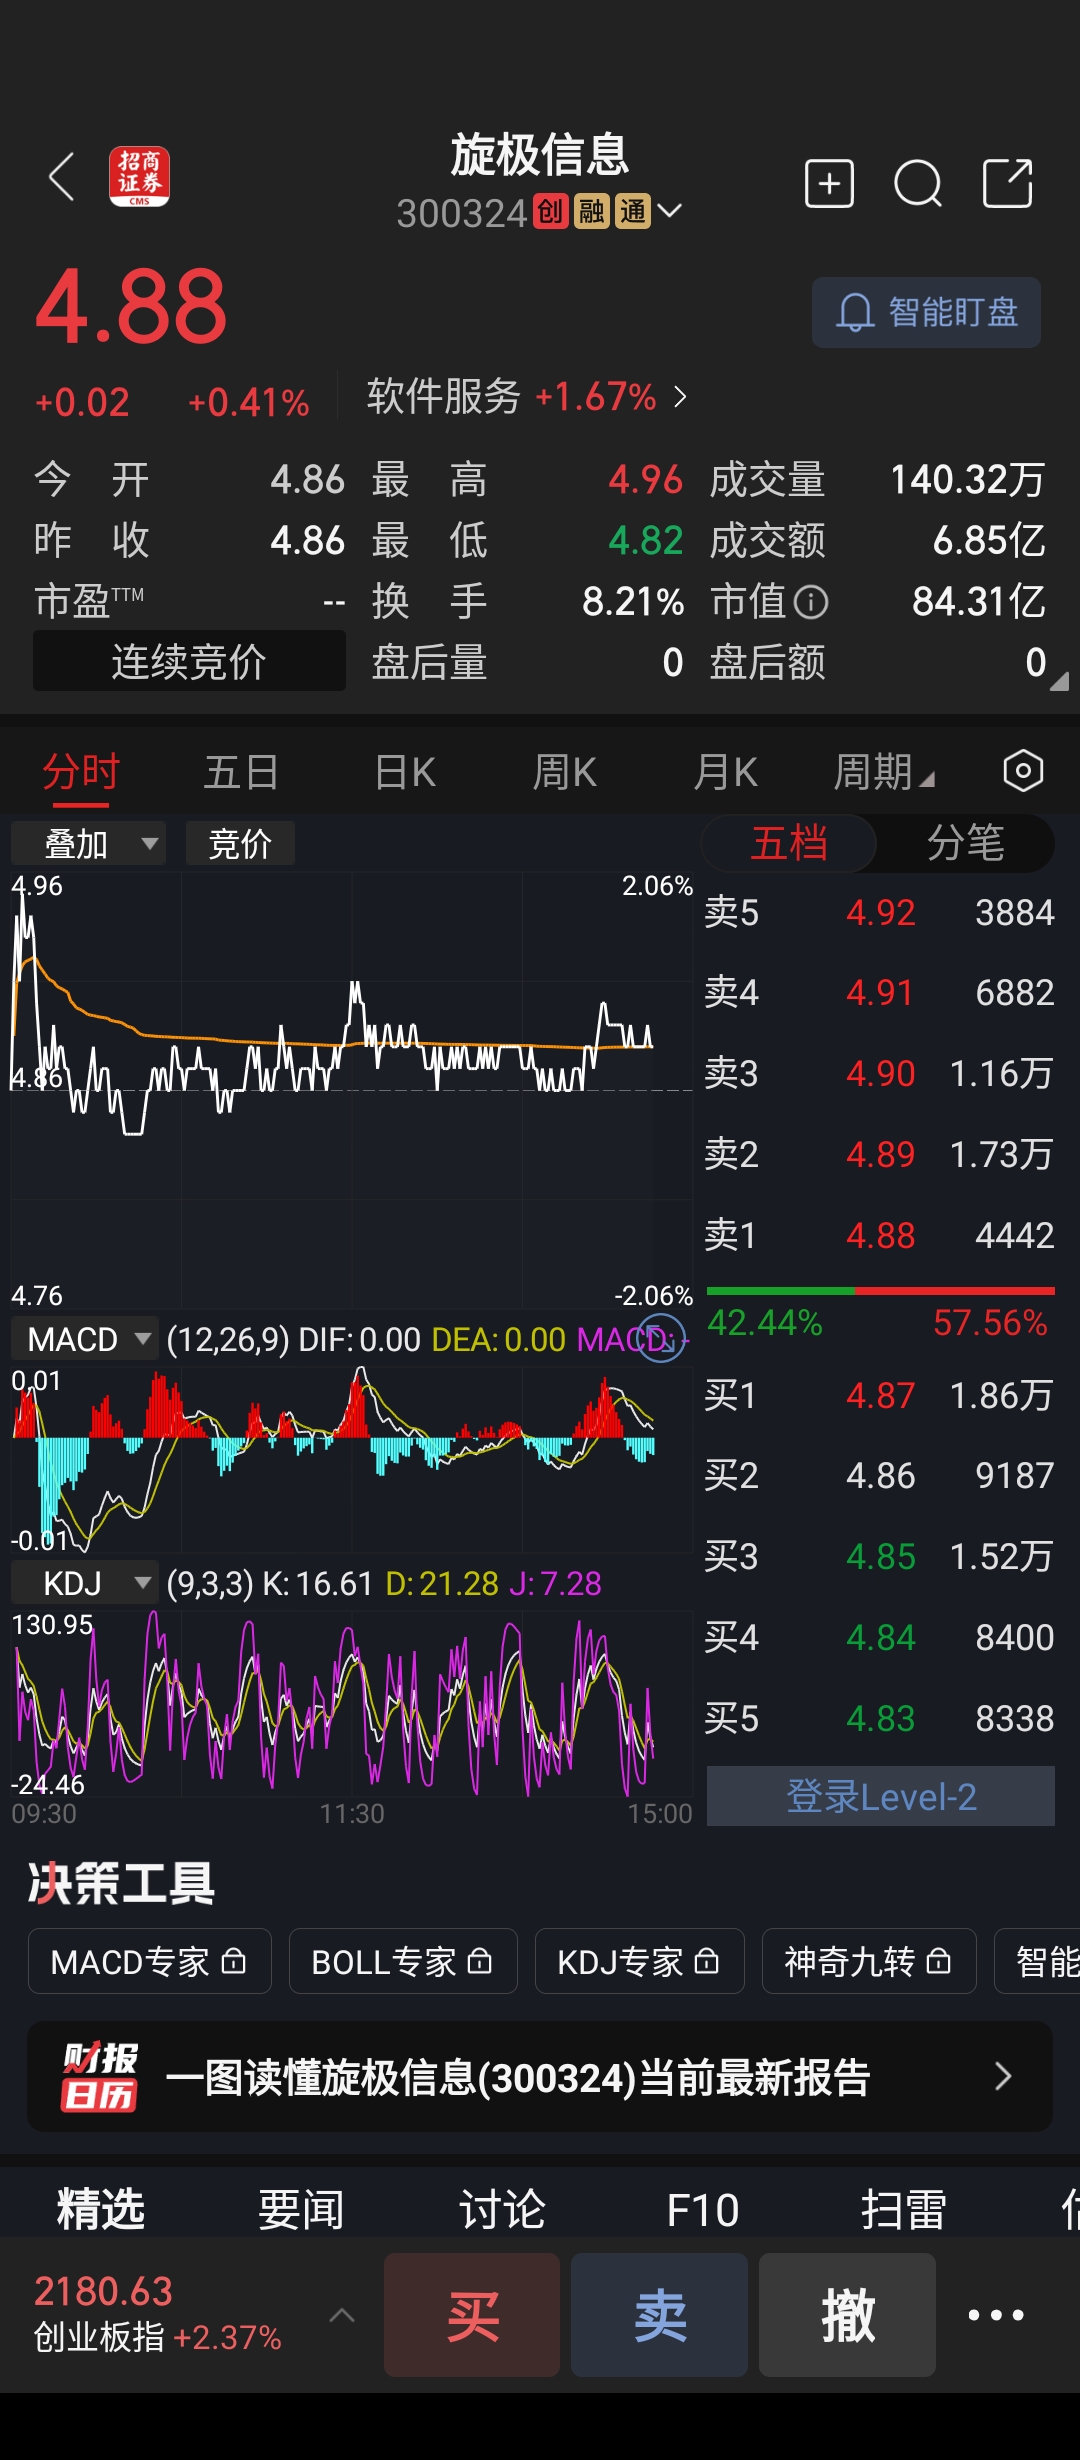Tap the 撤 cancel order button
Viewport: 1080px width, 2460px height.
[847, 2315]
